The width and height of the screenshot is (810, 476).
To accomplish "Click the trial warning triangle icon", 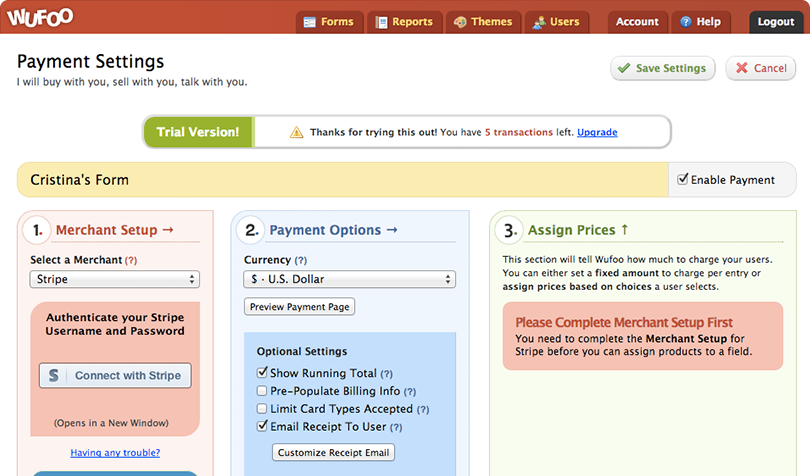I will pos(297,132).
